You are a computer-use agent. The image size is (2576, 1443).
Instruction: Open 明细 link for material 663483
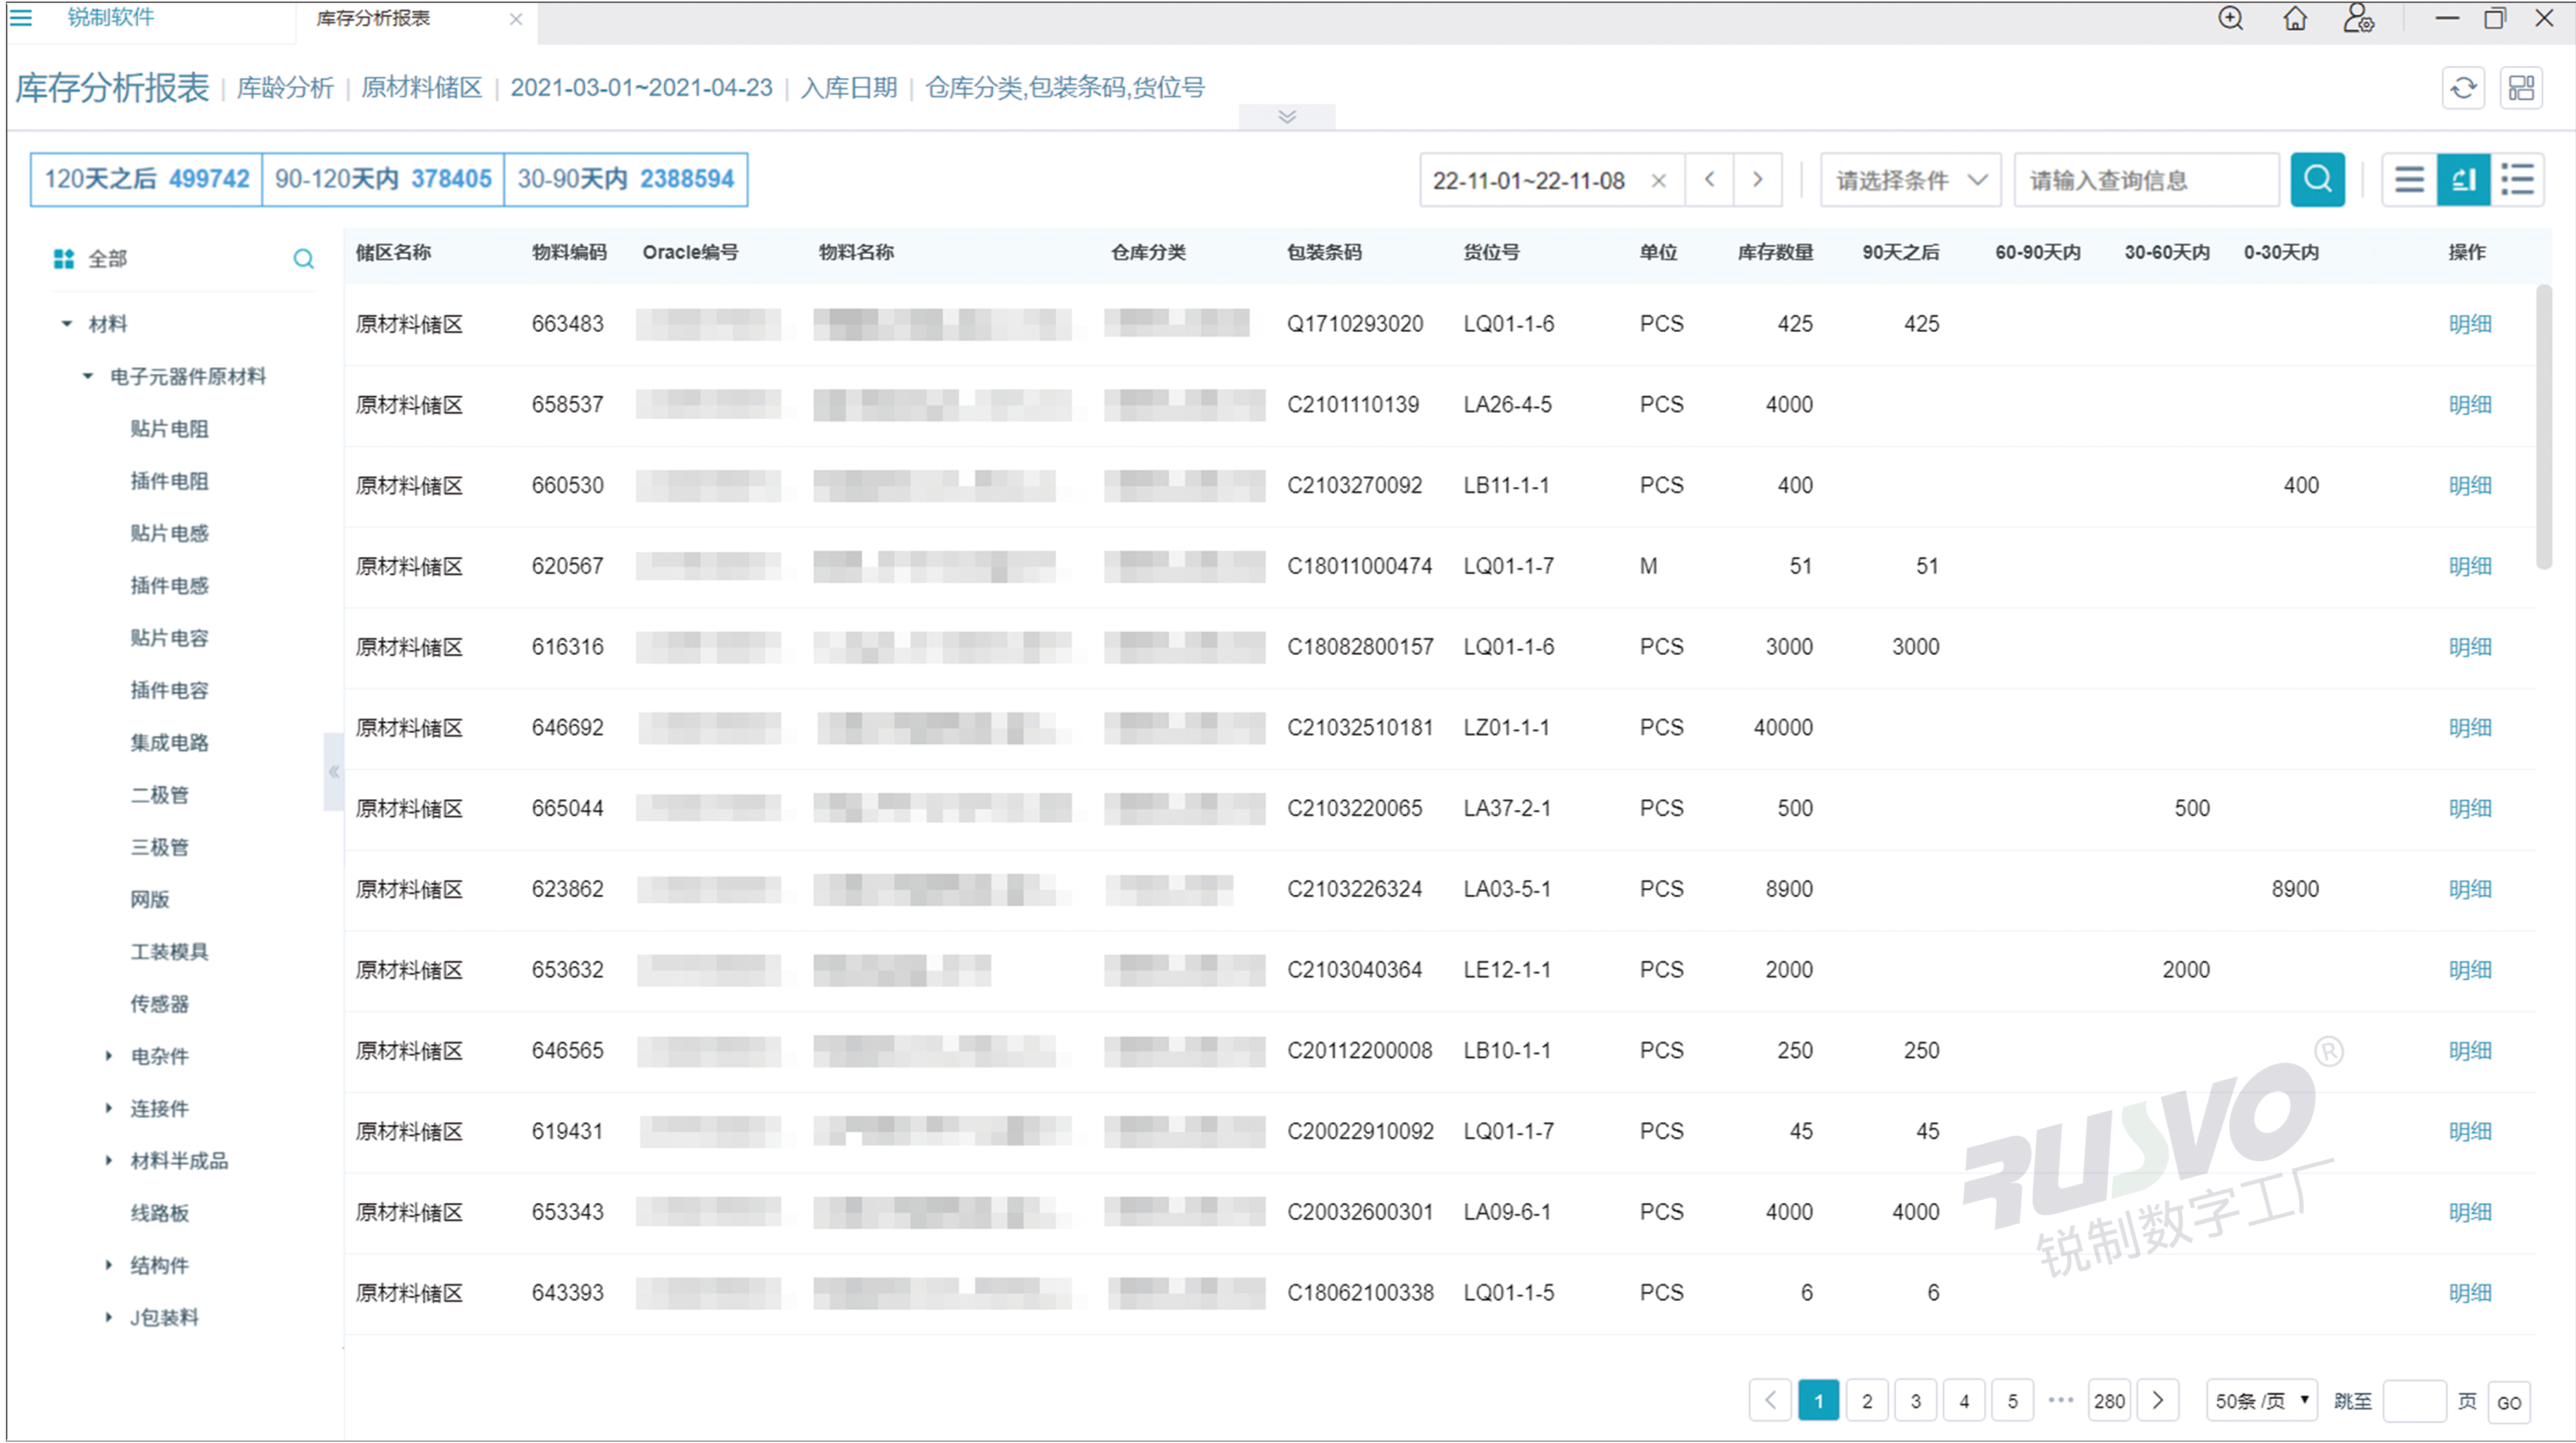2469,324
